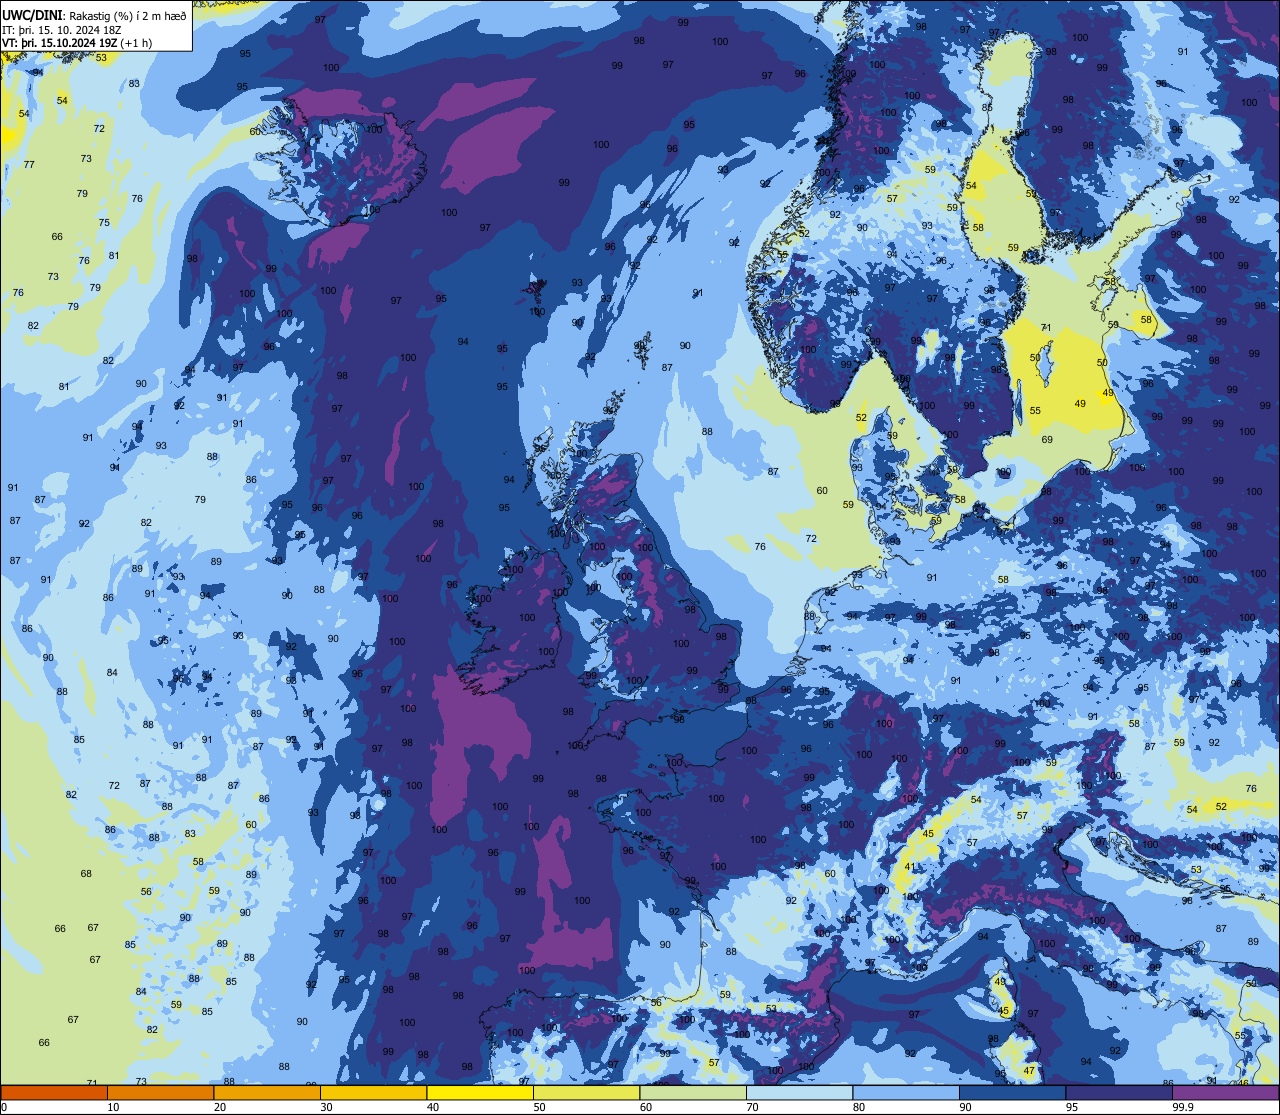Select the golden 30–40 legend swatch
Image resolution: width=1280 pixels, height=1115 pixels.
pyautogui.click(x=373, y=1093)
